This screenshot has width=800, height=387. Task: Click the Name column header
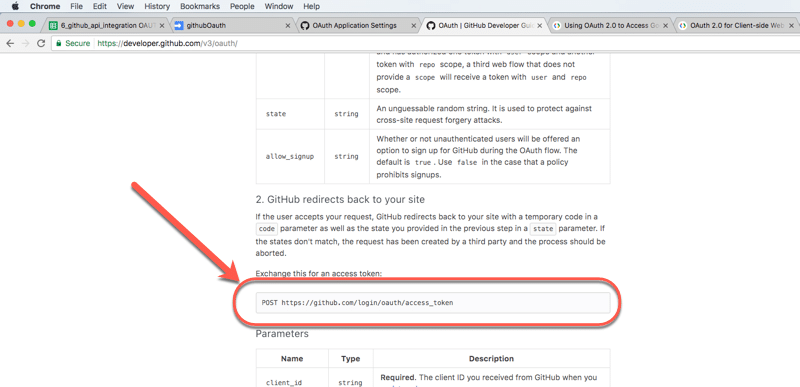click(x=292, y=358)
